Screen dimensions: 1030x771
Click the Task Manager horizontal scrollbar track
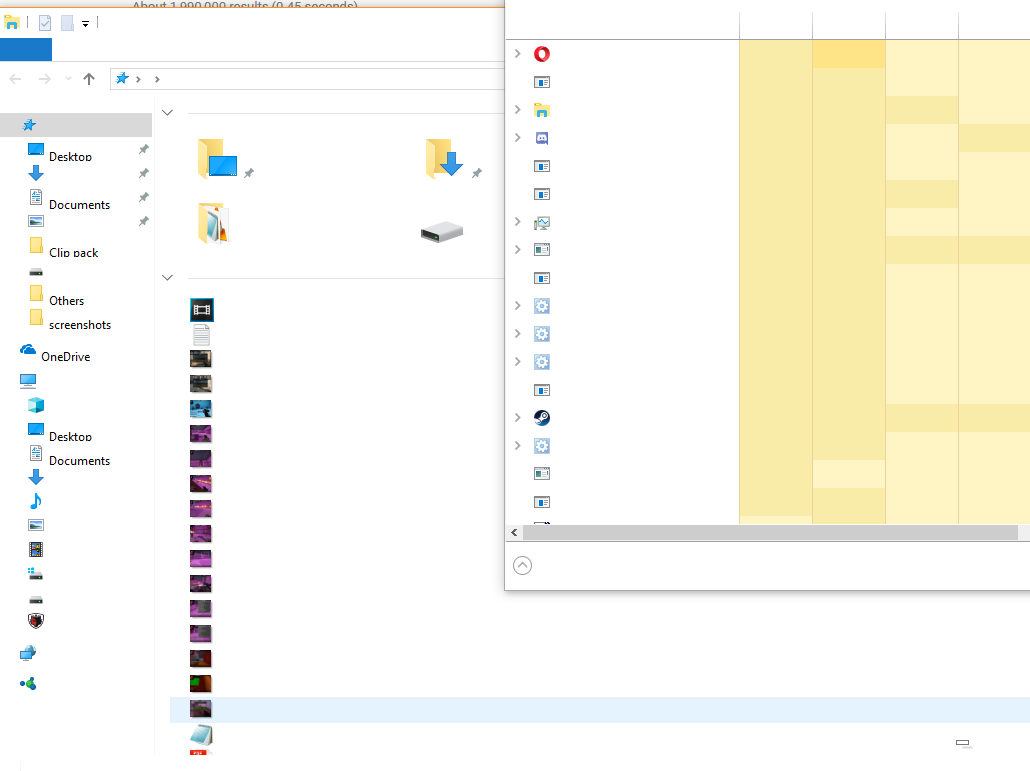[x=770, y=533]
